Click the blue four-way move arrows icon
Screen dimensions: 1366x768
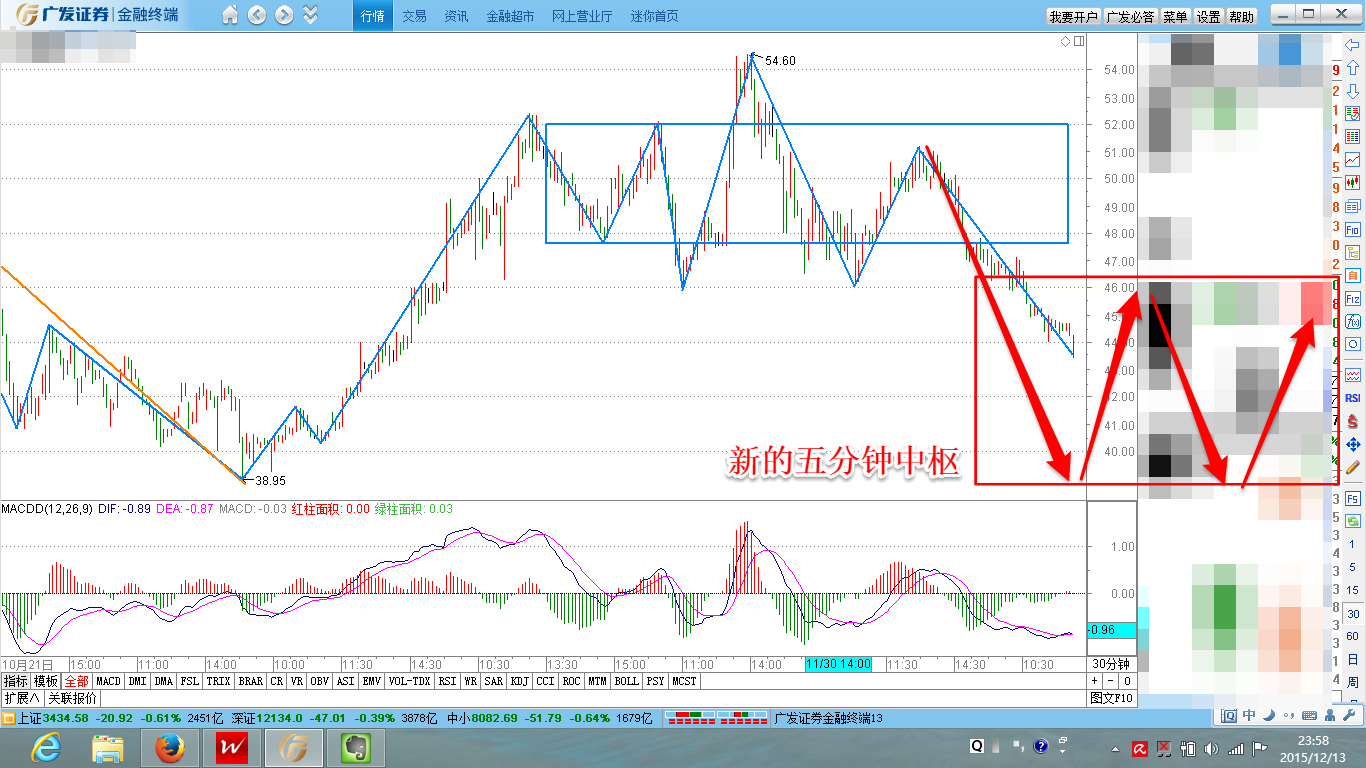point(1352,443)
